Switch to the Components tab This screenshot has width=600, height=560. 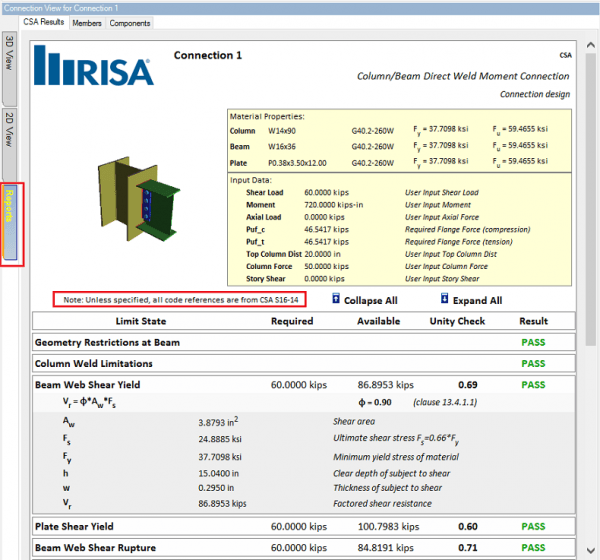pyautogui.click(x=130, y=23)
